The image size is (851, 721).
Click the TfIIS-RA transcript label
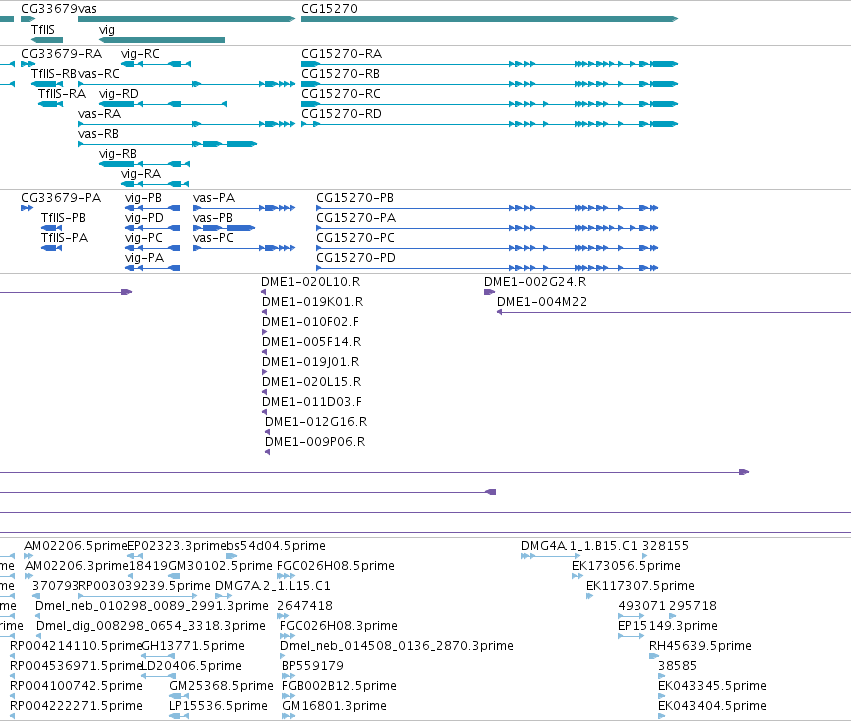[x=62, y=94]
